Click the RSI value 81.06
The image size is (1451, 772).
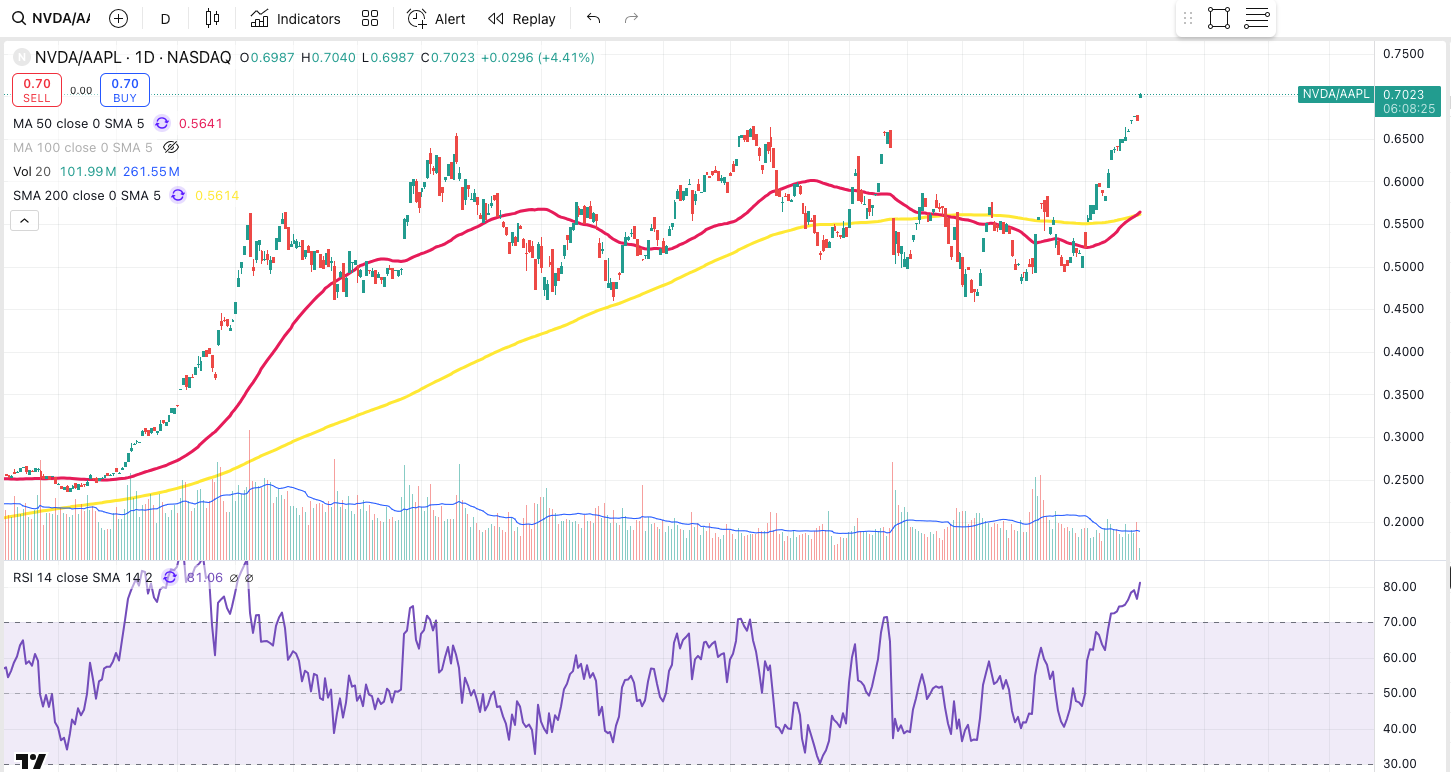[204, 578]
